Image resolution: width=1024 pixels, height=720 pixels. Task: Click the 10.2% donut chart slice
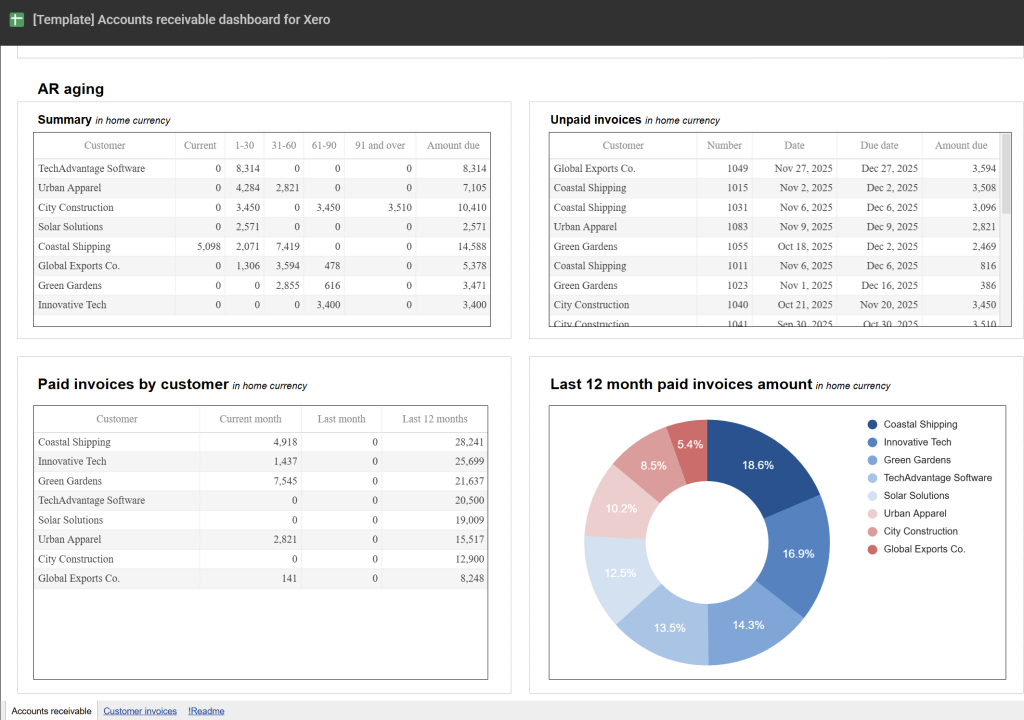[620, 508]
